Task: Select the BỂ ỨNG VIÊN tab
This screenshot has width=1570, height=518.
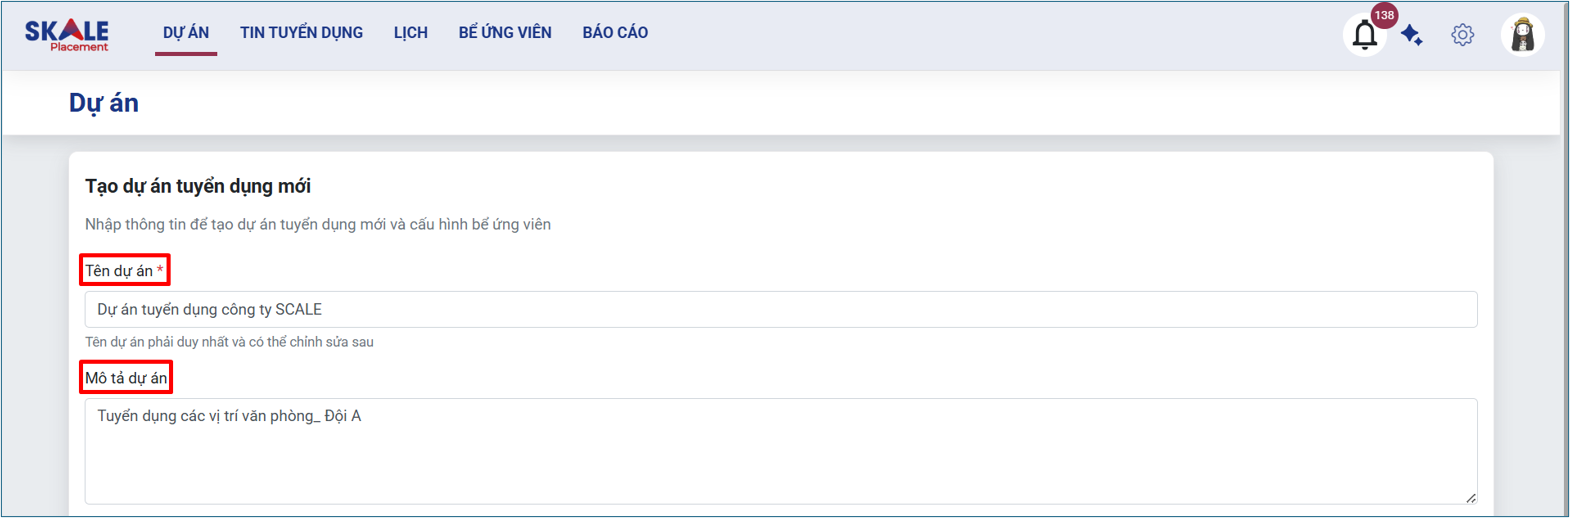Action: (x=505, y=33)
